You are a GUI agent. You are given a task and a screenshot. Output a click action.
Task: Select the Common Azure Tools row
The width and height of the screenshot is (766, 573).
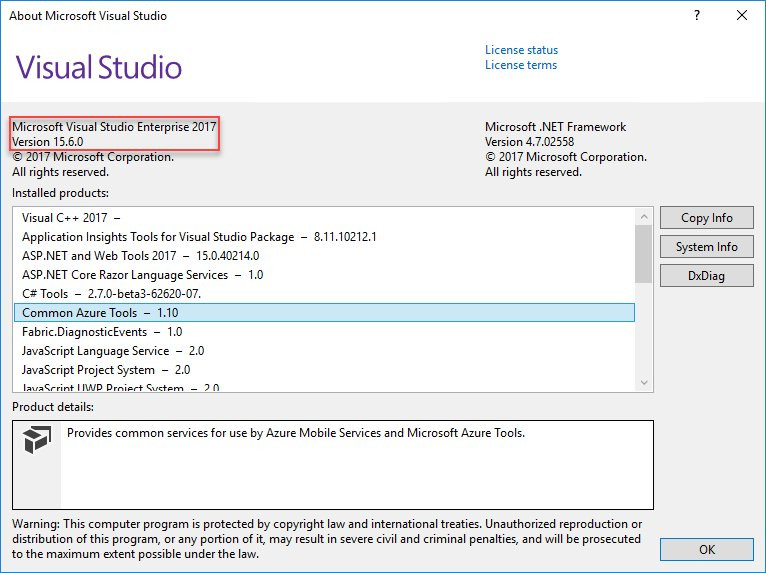(324, 313)
